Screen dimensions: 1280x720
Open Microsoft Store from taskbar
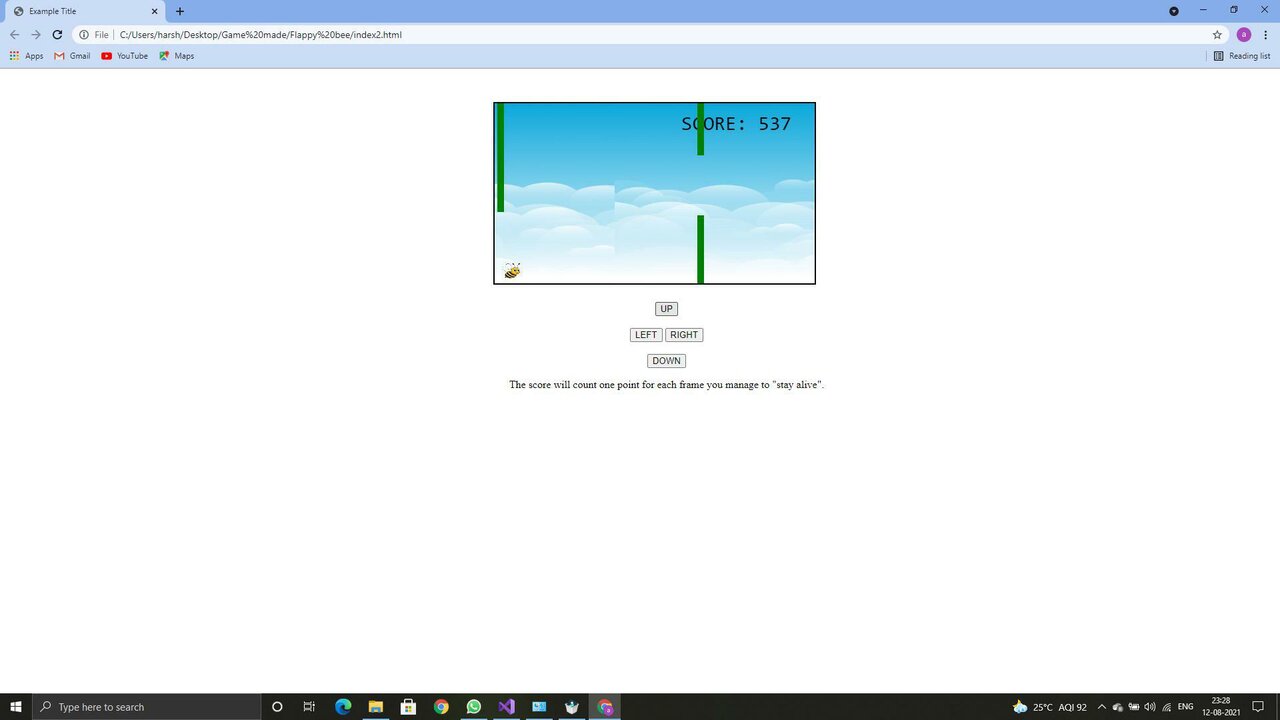(x=408, y=707)
